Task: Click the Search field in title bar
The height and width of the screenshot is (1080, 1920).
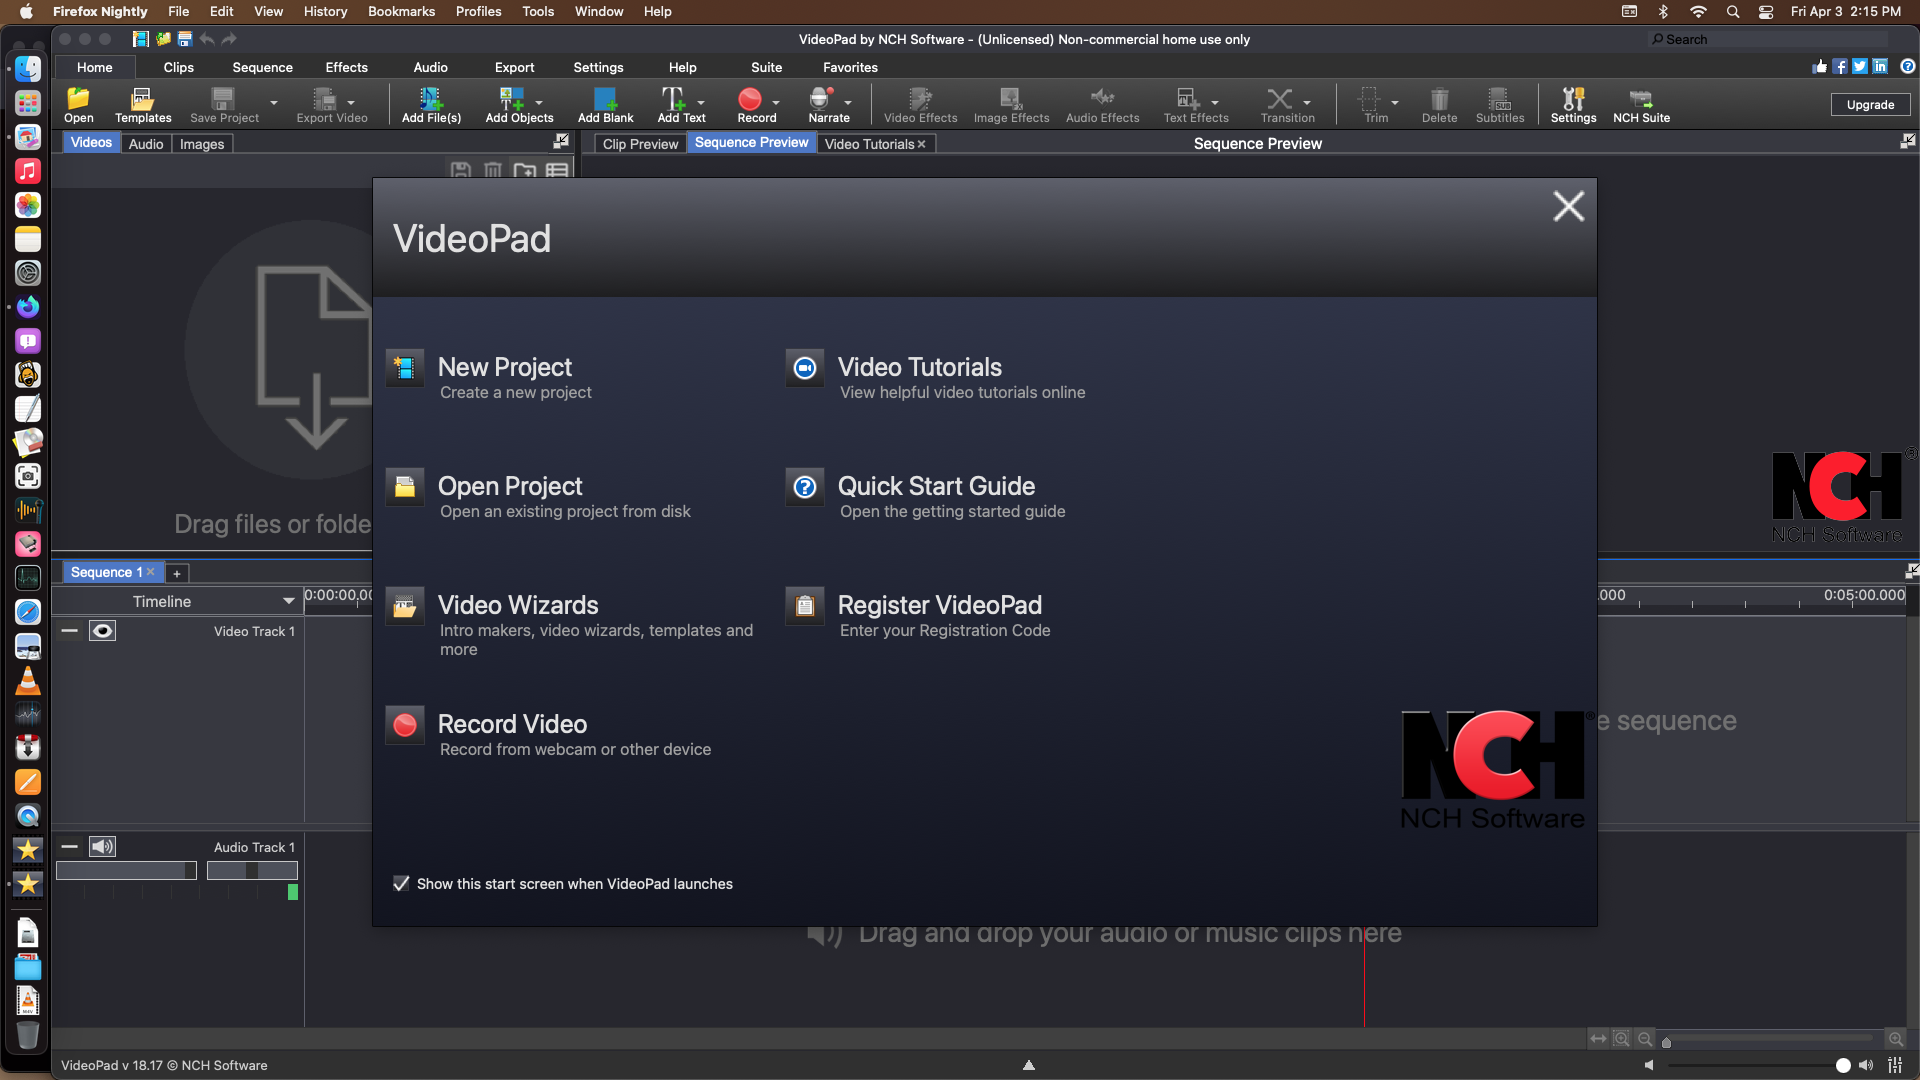Action: [1768, 39]
